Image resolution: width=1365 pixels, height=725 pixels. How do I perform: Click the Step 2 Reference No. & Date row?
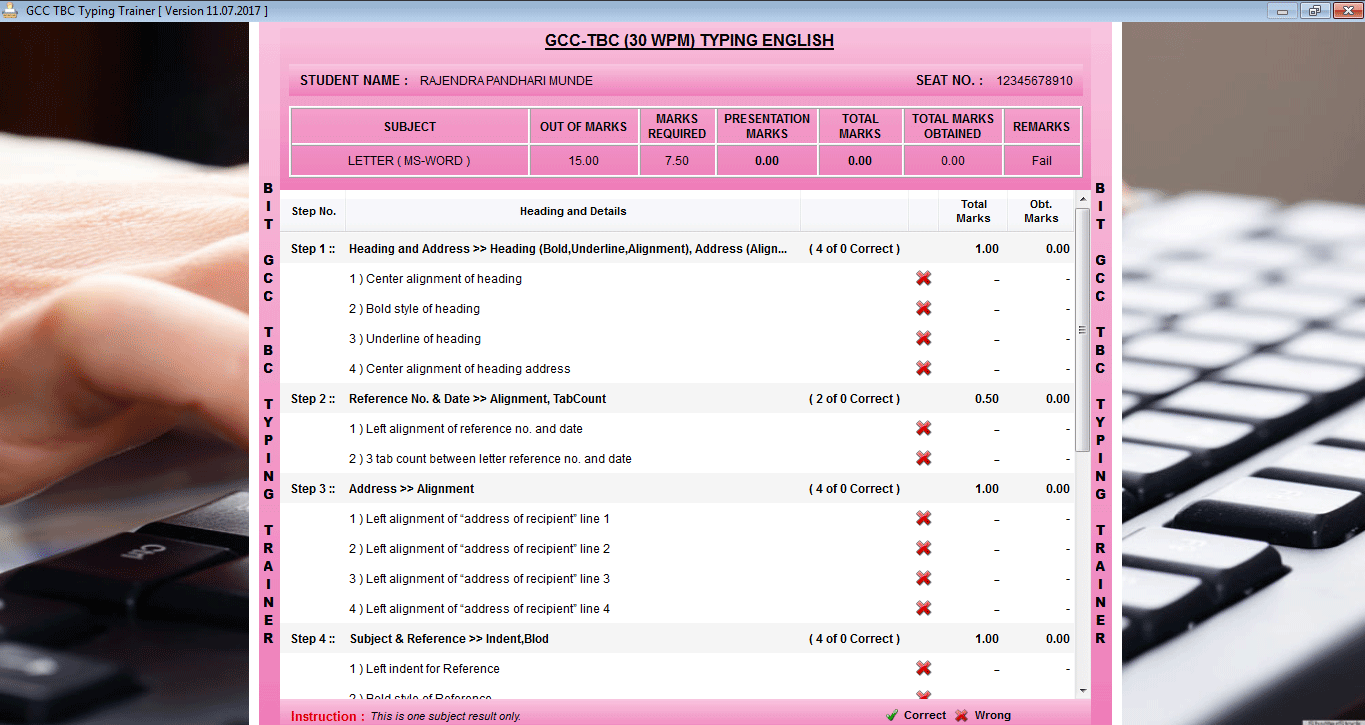[x=677, y=399]
